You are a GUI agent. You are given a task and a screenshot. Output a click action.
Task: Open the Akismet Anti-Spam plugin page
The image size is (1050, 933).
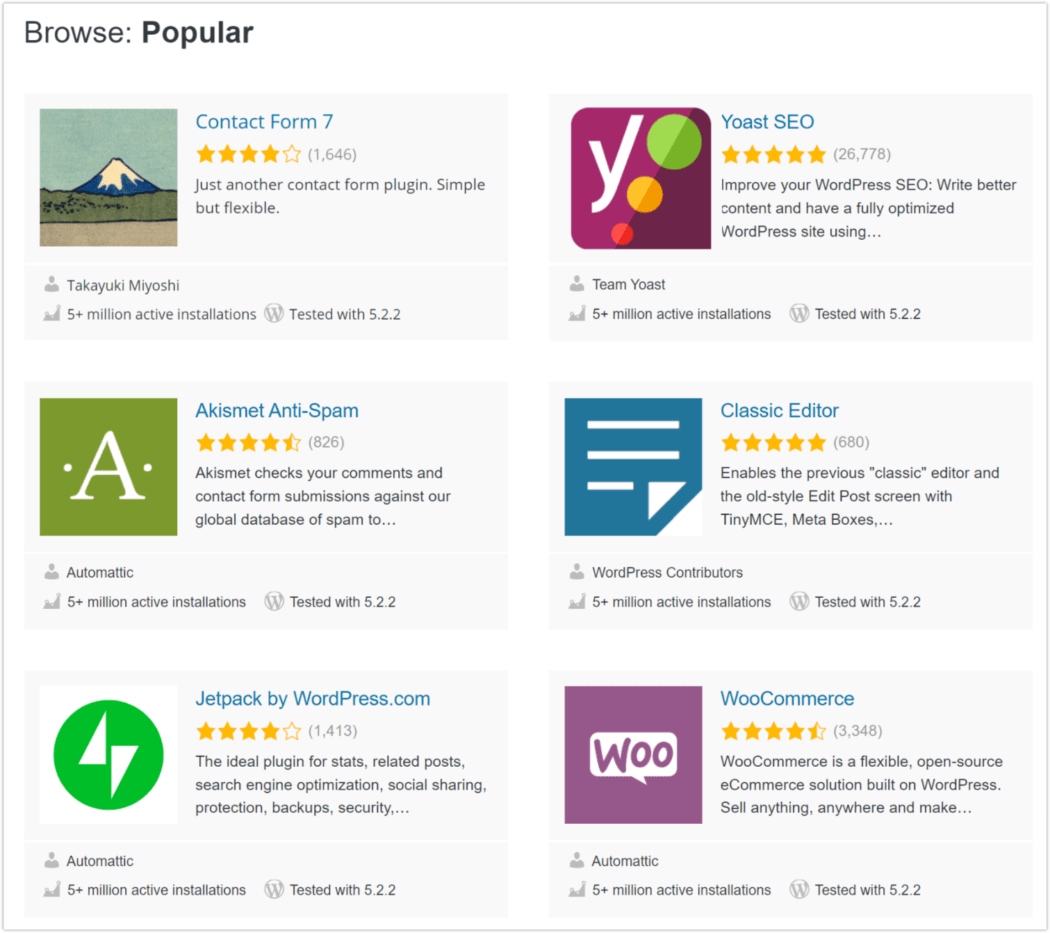tap(277, 410)
